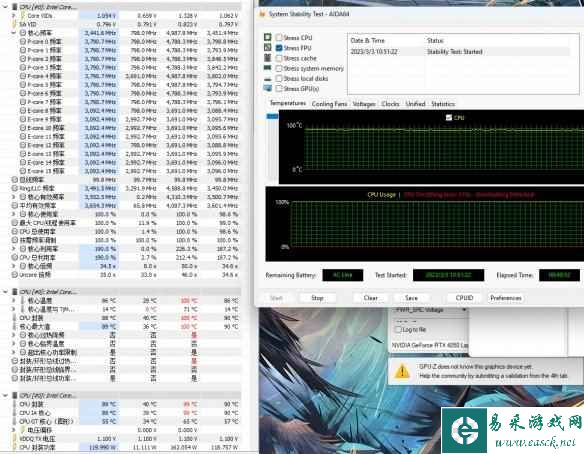Image resolution: width=584 pixels, height=454 pixels.
Task: Switch to the Statistics tab
Action: [x=443, y=104]
